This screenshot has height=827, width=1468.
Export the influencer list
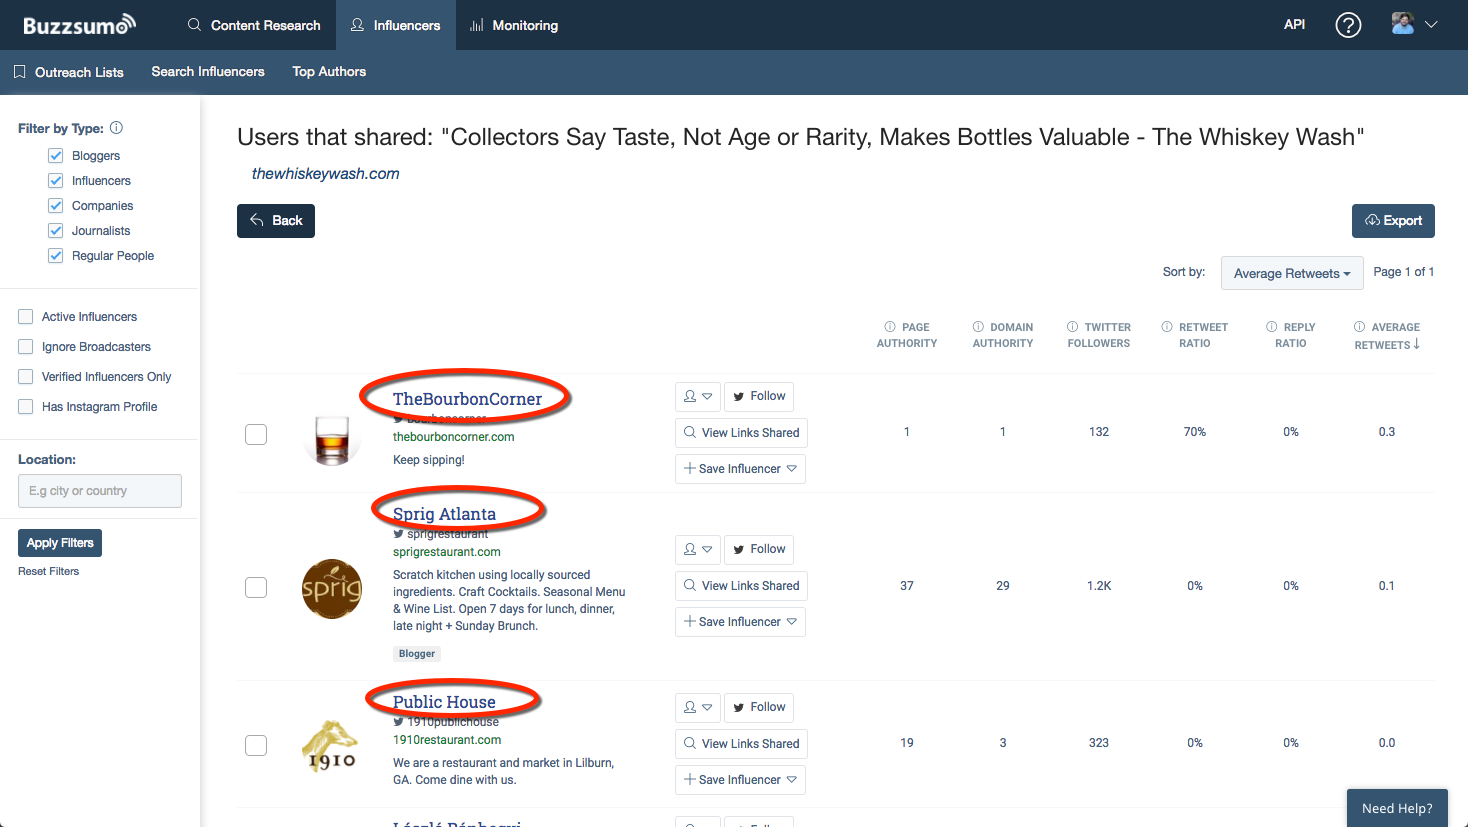[x=1393, y=221]
